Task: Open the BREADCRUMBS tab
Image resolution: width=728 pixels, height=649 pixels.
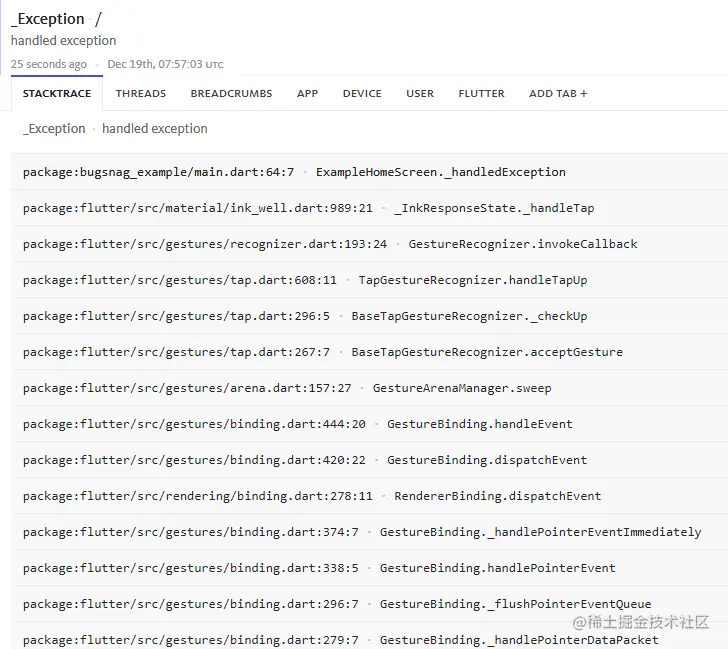Action: [x=231, y=93]
